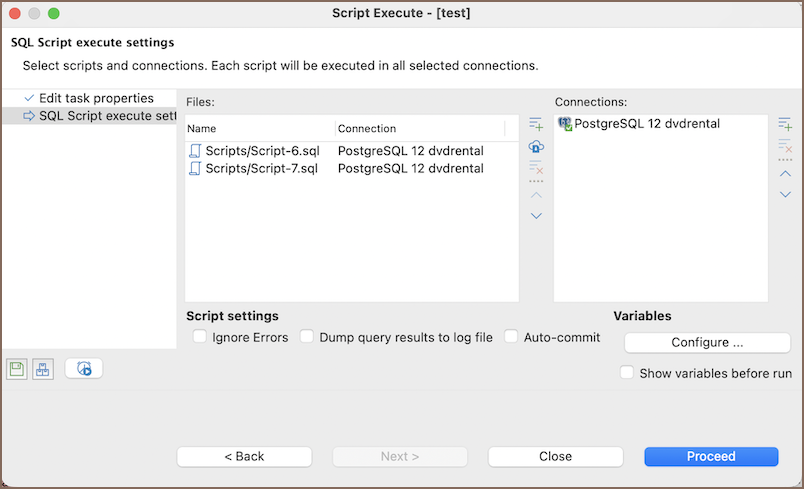804x489 pixels.
Task: Enable the Ignore Errors checkbox
Action: tap(200, 337)
